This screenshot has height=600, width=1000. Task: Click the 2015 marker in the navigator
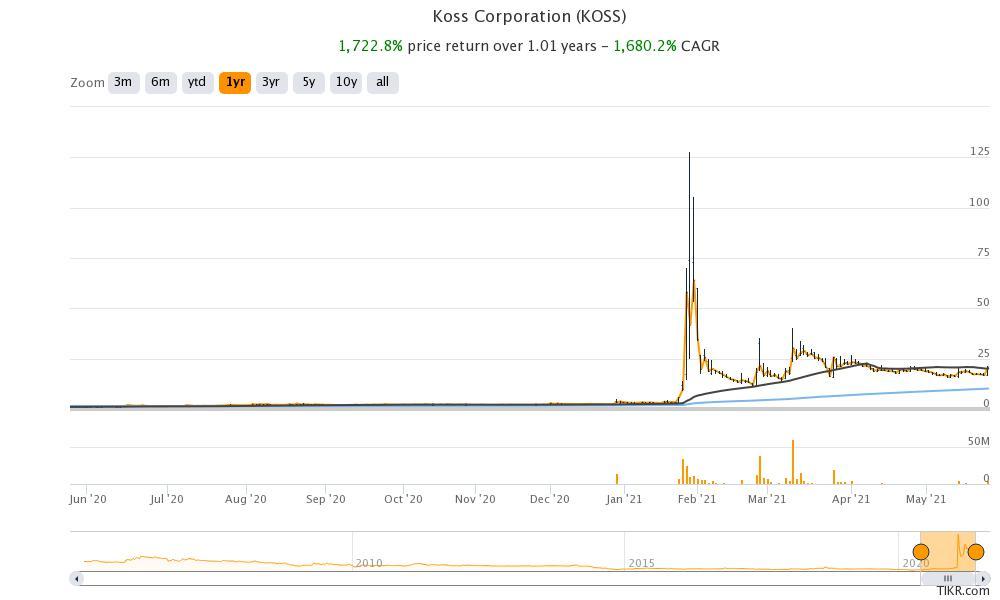[642, 563]
